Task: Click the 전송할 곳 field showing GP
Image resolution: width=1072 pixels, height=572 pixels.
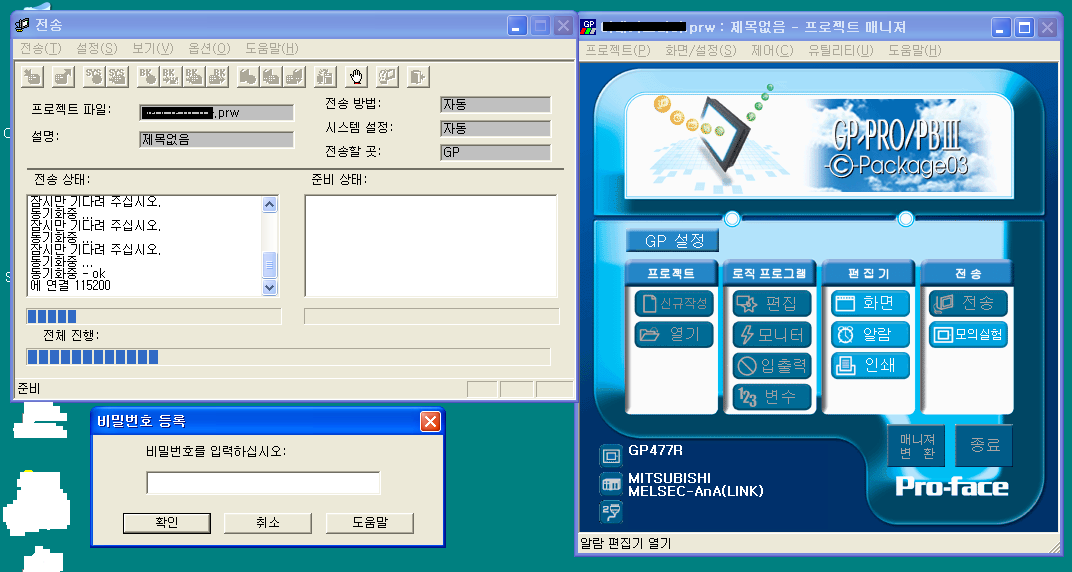Action: 496,152
